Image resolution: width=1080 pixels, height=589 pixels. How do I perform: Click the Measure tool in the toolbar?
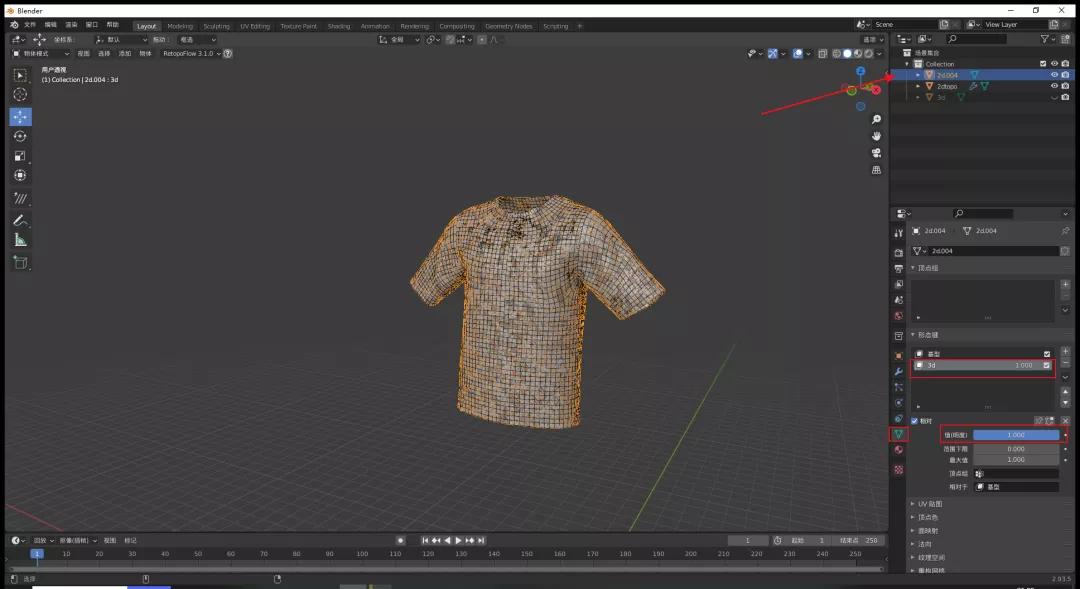click(x=20, y=238)
